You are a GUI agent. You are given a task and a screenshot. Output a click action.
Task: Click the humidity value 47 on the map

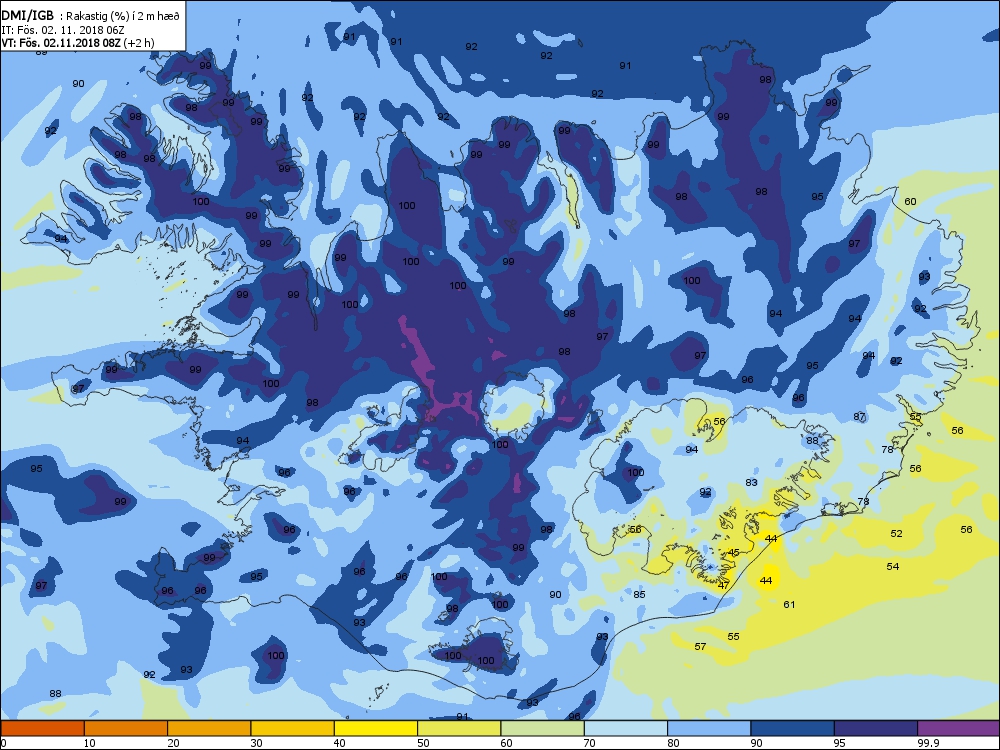click(x=724, y=585)
